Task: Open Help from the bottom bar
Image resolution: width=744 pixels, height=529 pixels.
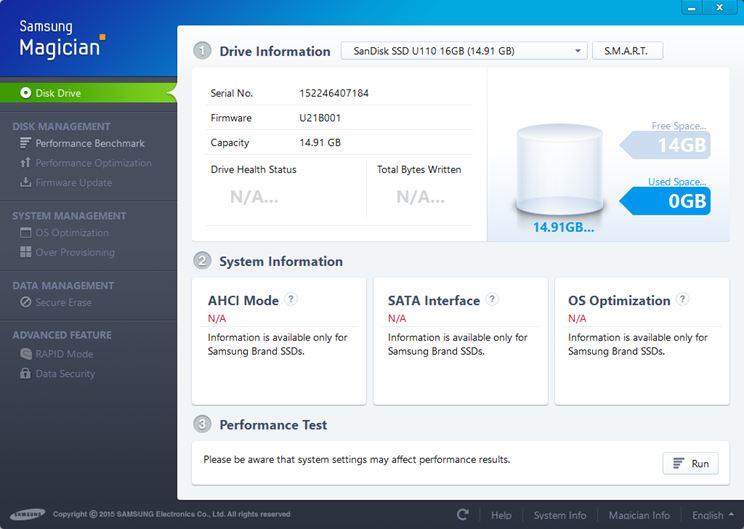Action: [x=501, y=515]
